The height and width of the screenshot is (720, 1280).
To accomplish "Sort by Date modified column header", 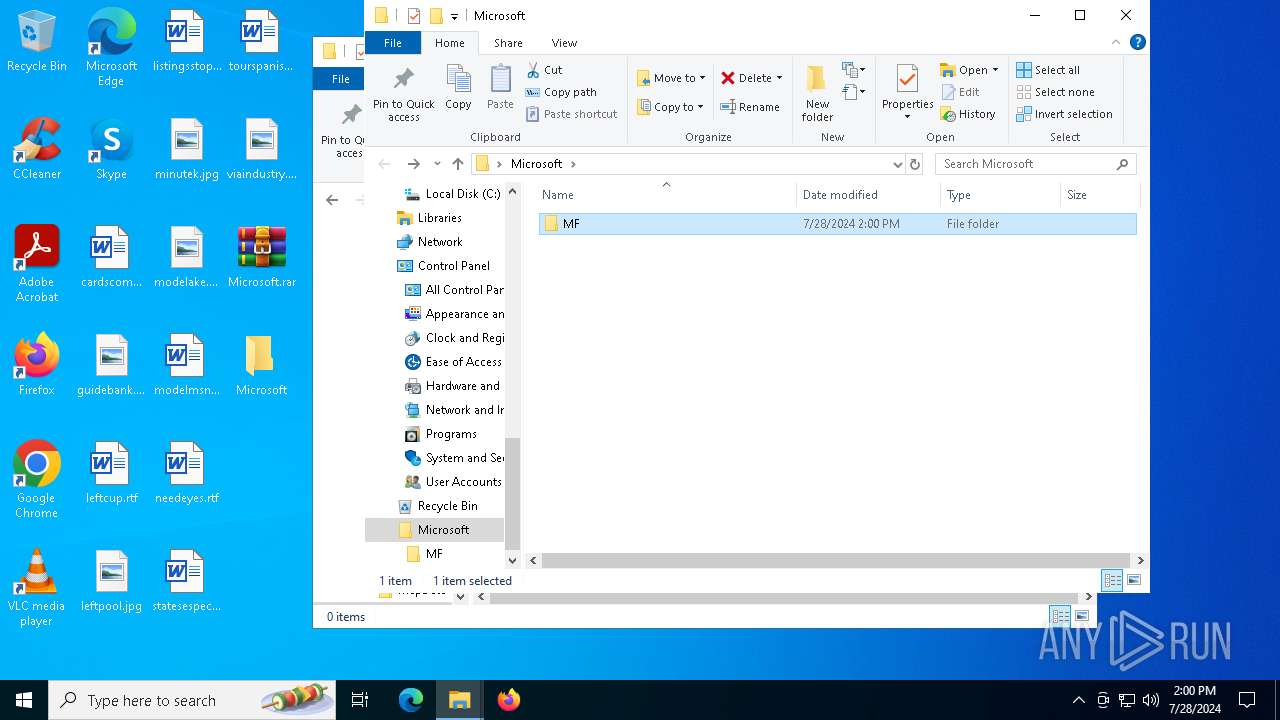I will tap(868, 195).
